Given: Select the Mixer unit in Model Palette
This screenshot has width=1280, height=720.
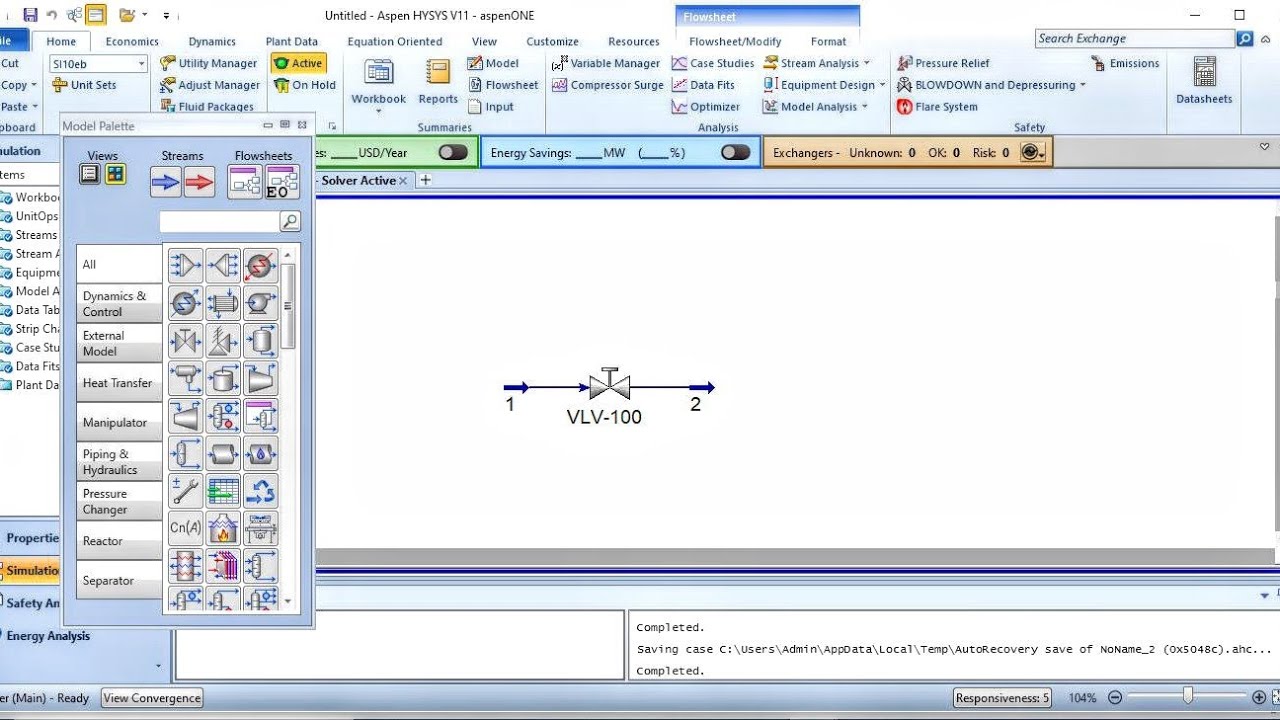Looking at the screenshot, I should click(185, 265).
